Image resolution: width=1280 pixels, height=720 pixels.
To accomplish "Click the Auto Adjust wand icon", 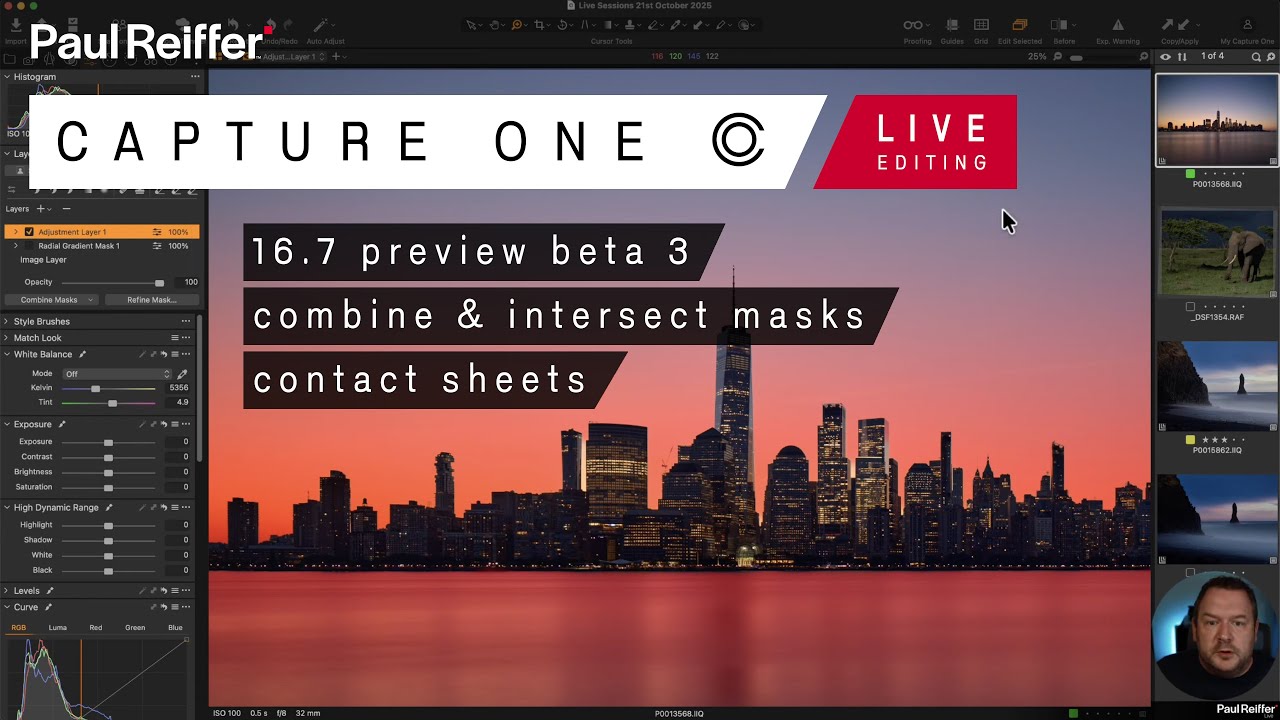I will coord(322,25).
